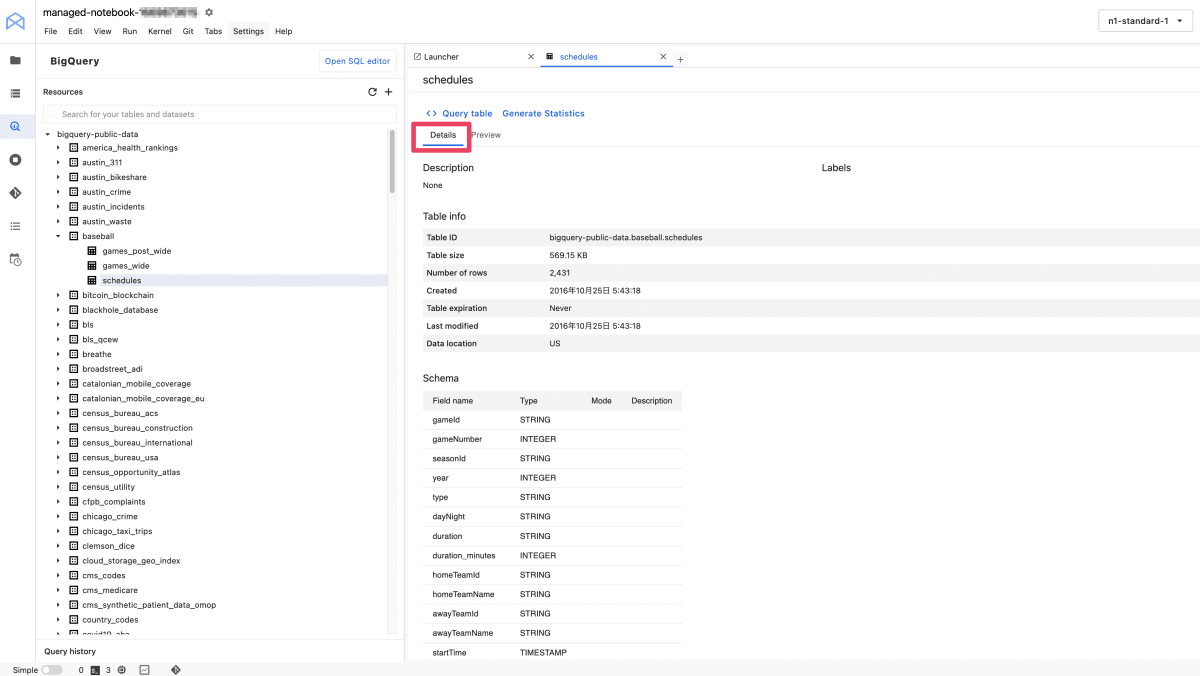Click the austin_311 dataset icon
The height and width of the screenshot is (676, 1200).
(x=73, y=162)
